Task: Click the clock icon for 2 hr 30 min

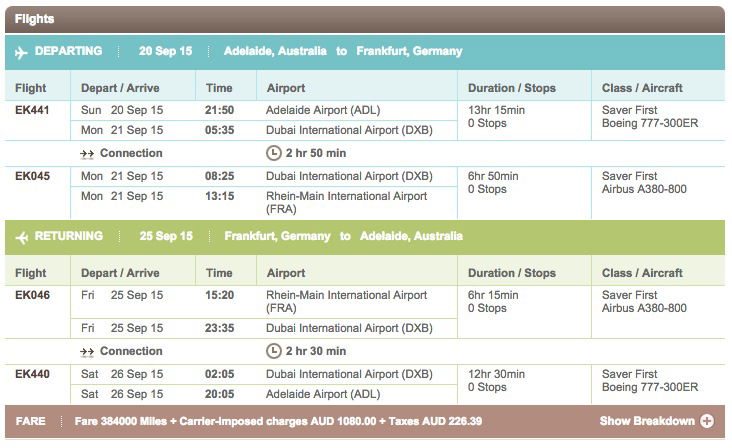Action: [x=274, y=351]
